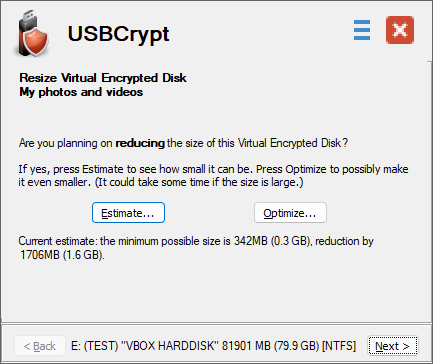Click the 81901 MB (79.9 GB) capacity
This screenshot has height=364, width=433.
pyautogui.click(x=270, y=346)
